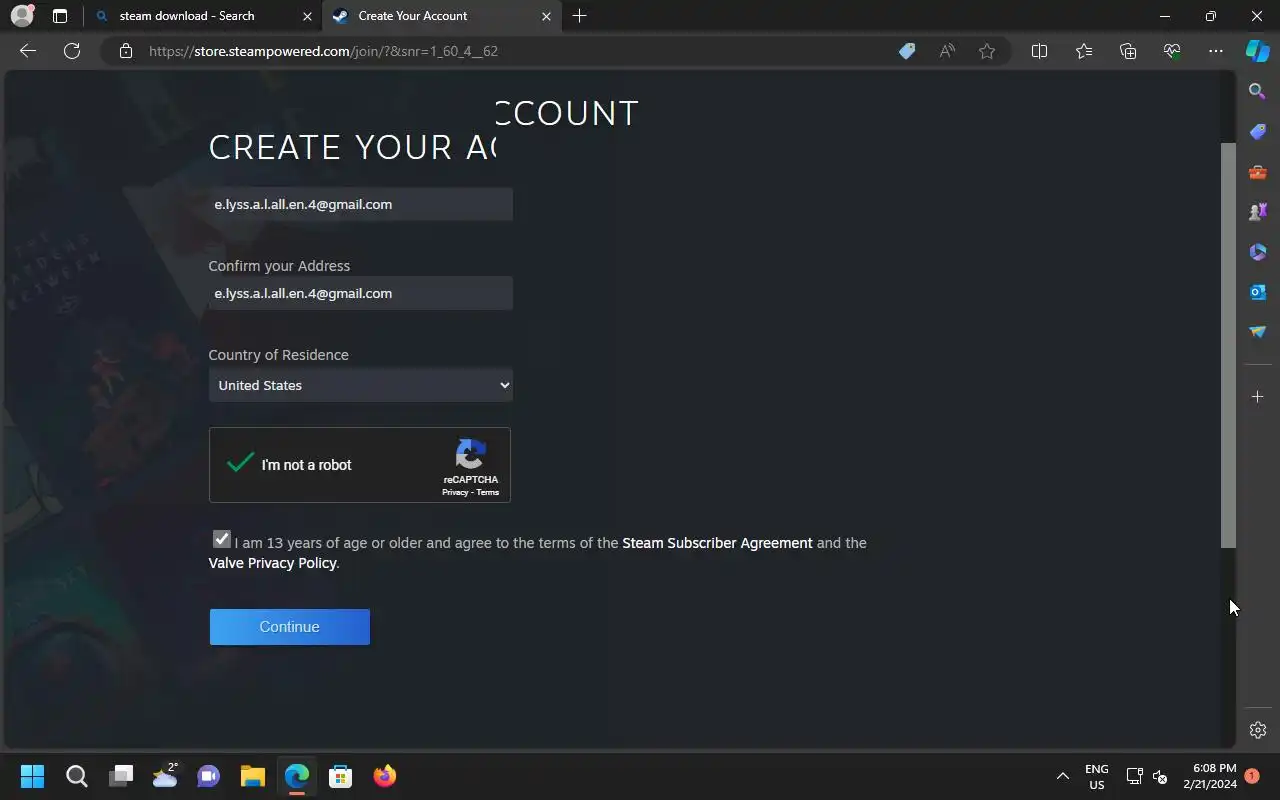This screenshot has height=800, width=1280.
Task: Open the reCAPTCHA Privacy link
Action: (x=455, y=493)
